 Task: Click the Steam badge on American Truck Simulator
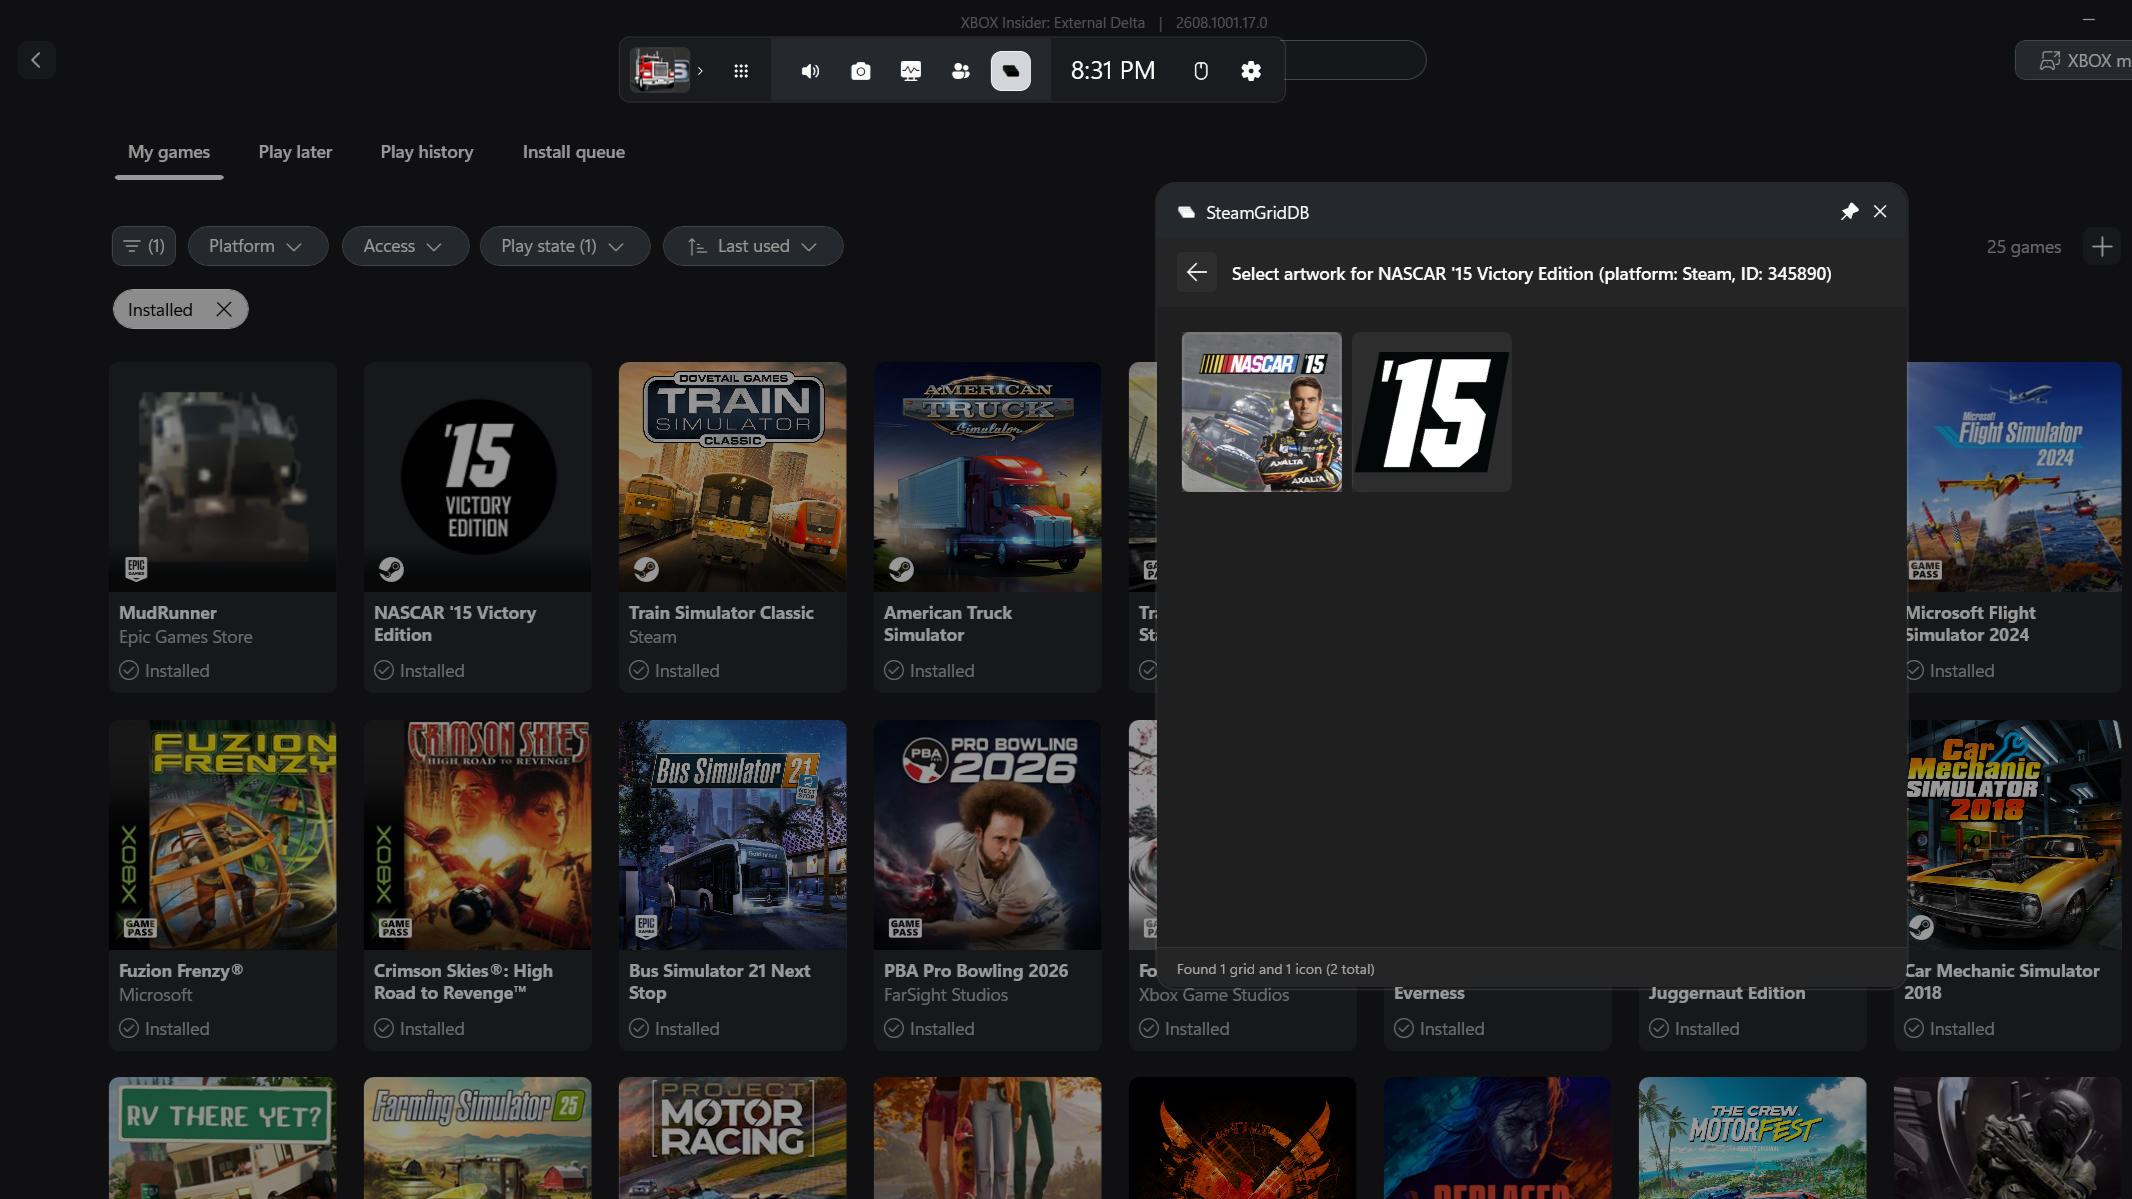pyautogui.click(x=901, y=569)
